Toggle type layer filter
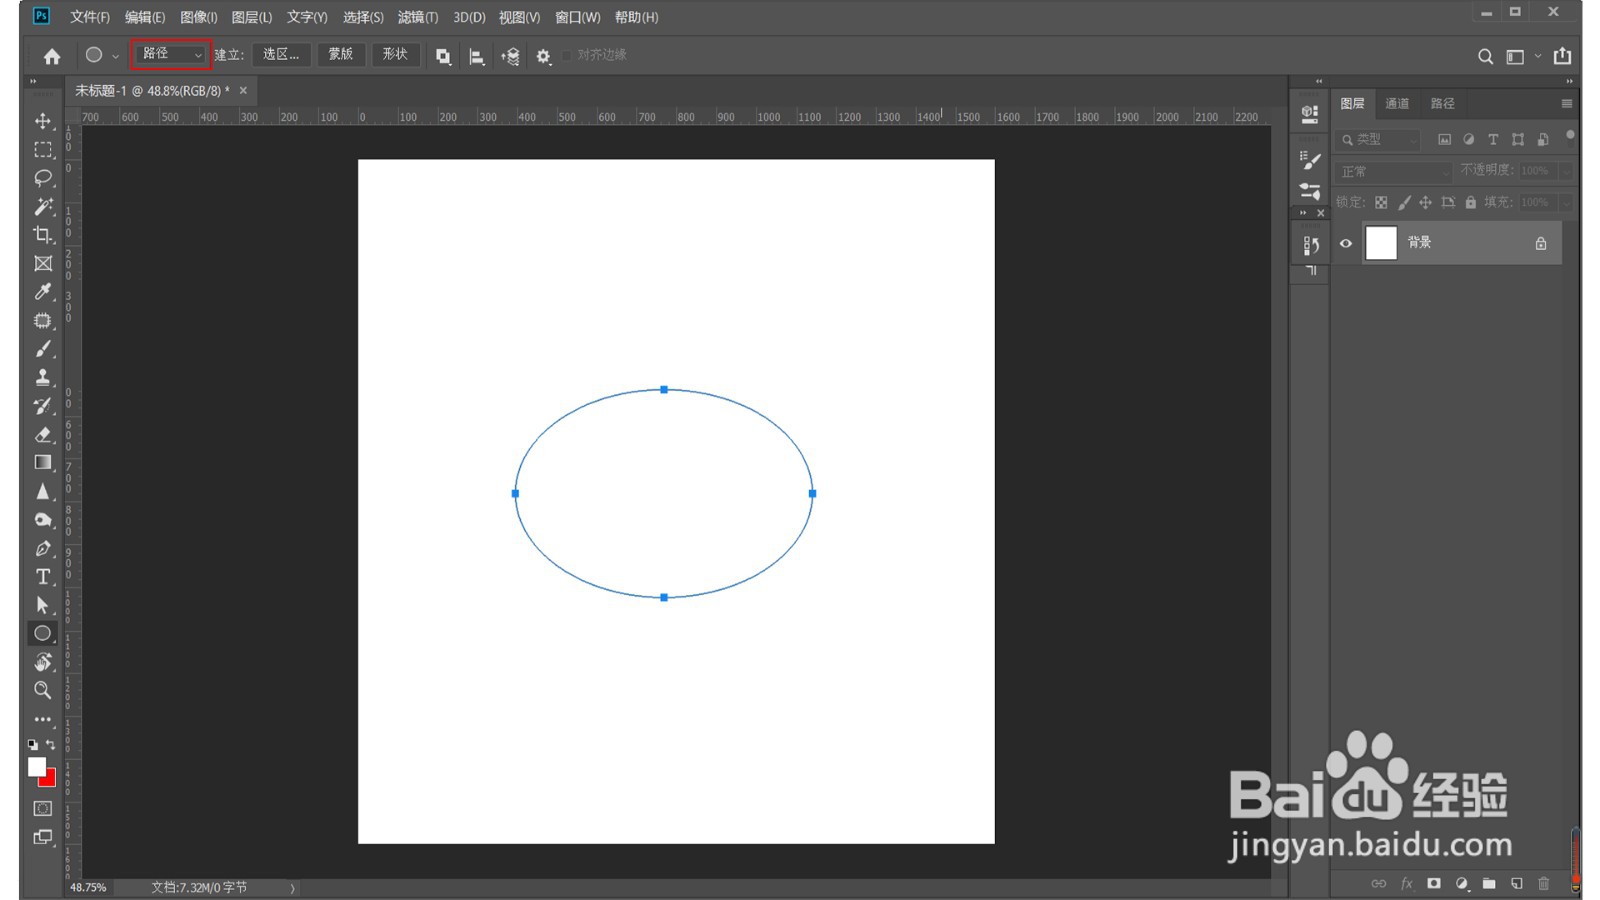Screen dimensions: 1600x900 pos(1493,139)
